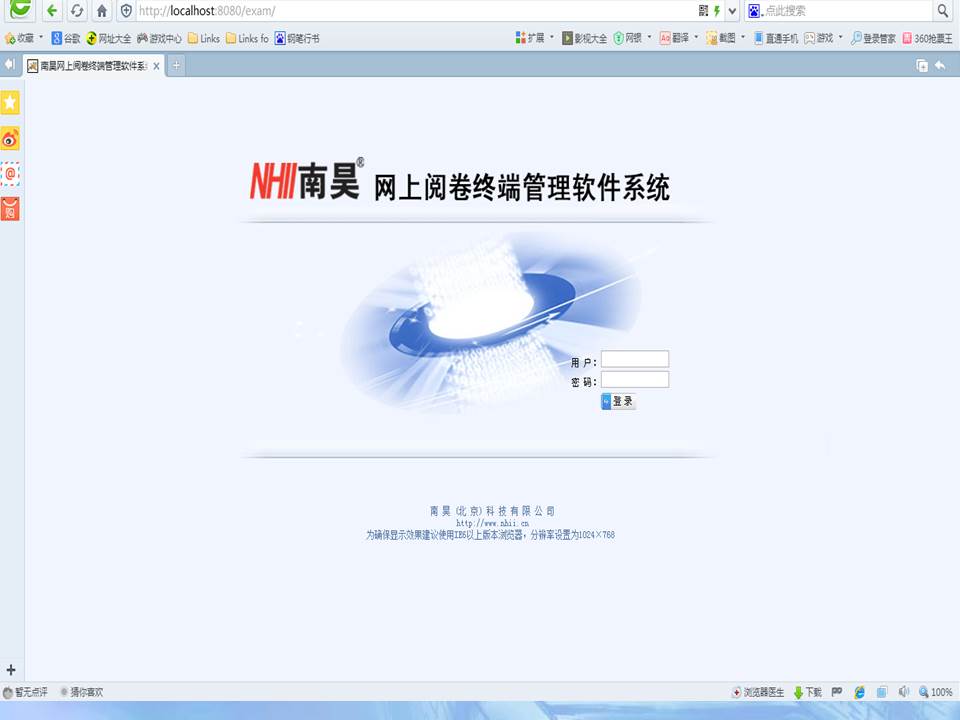Toggle the favorites star in the sidebar
The height and width of the screenshot is (720, 960).
[x=11, y=101]
